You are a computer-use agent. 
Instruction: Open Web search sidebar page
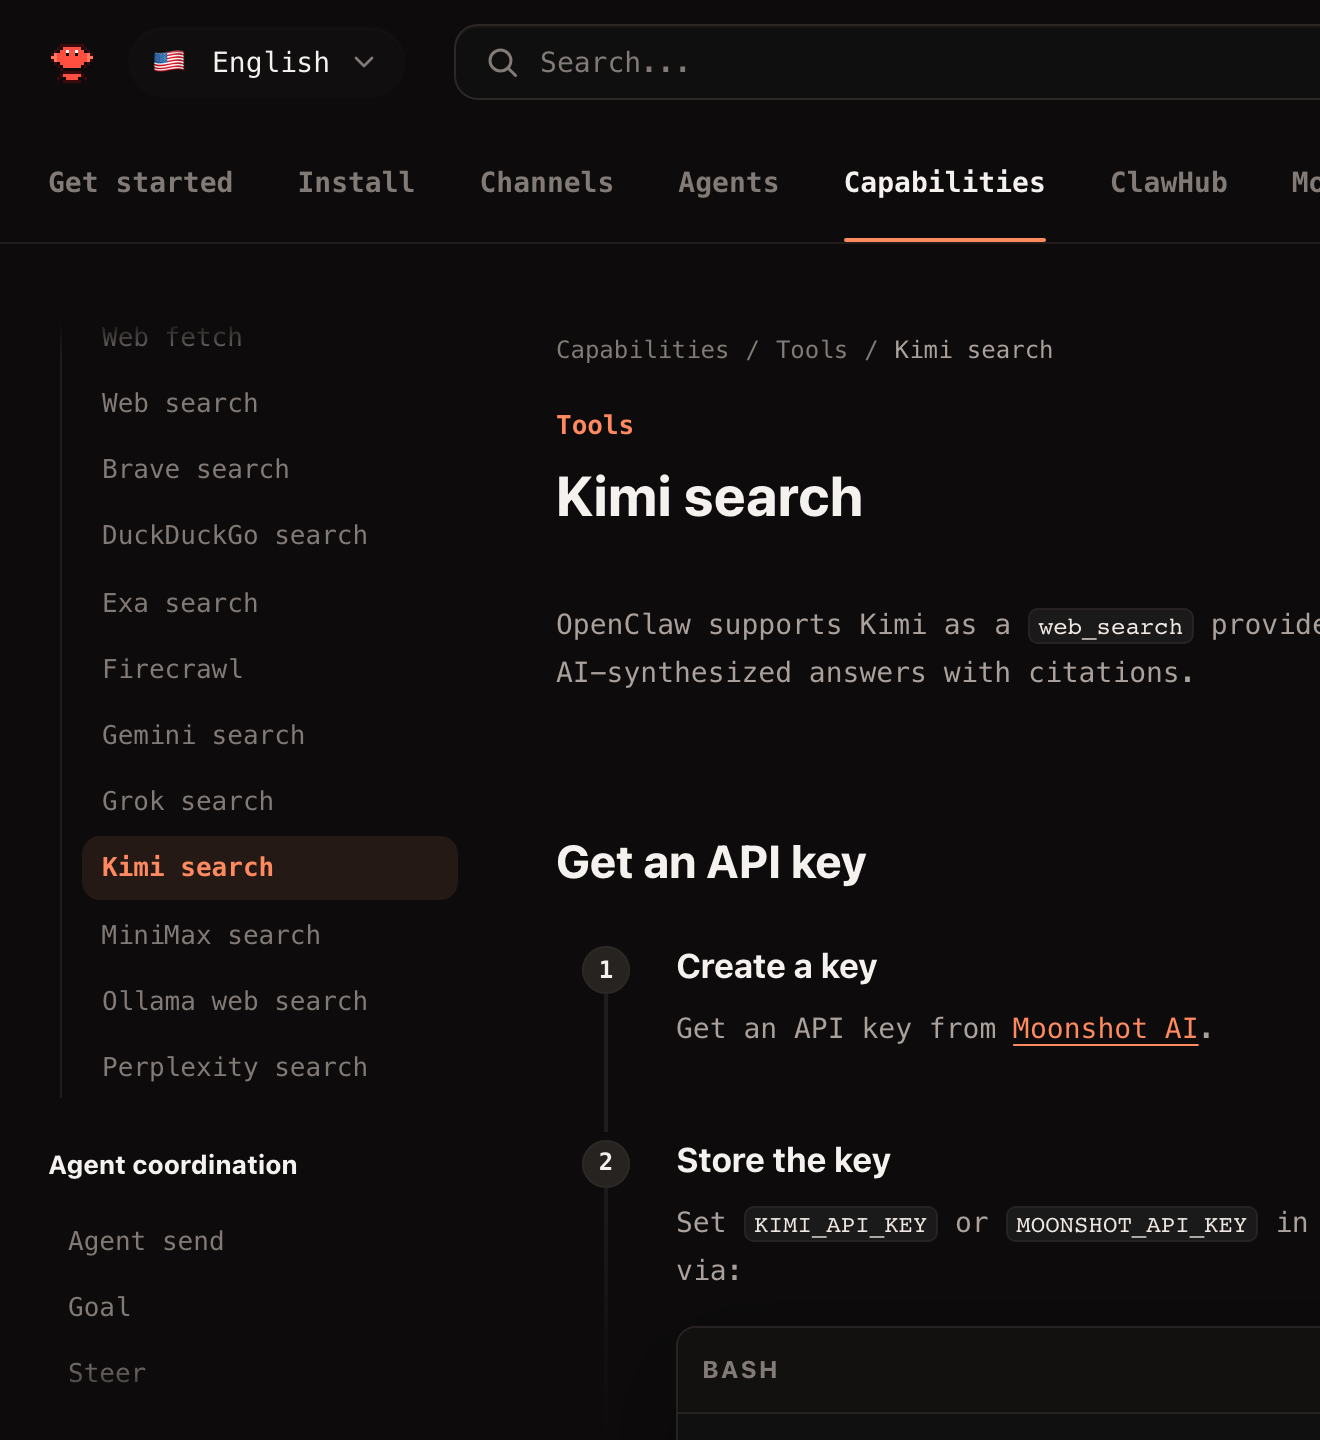180,403
